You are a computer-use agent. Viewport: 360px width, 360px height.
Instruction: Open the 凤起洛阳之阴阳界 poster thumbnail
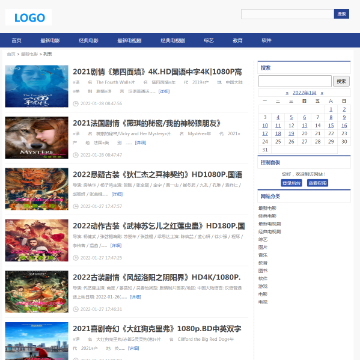[x=37, y=292]
